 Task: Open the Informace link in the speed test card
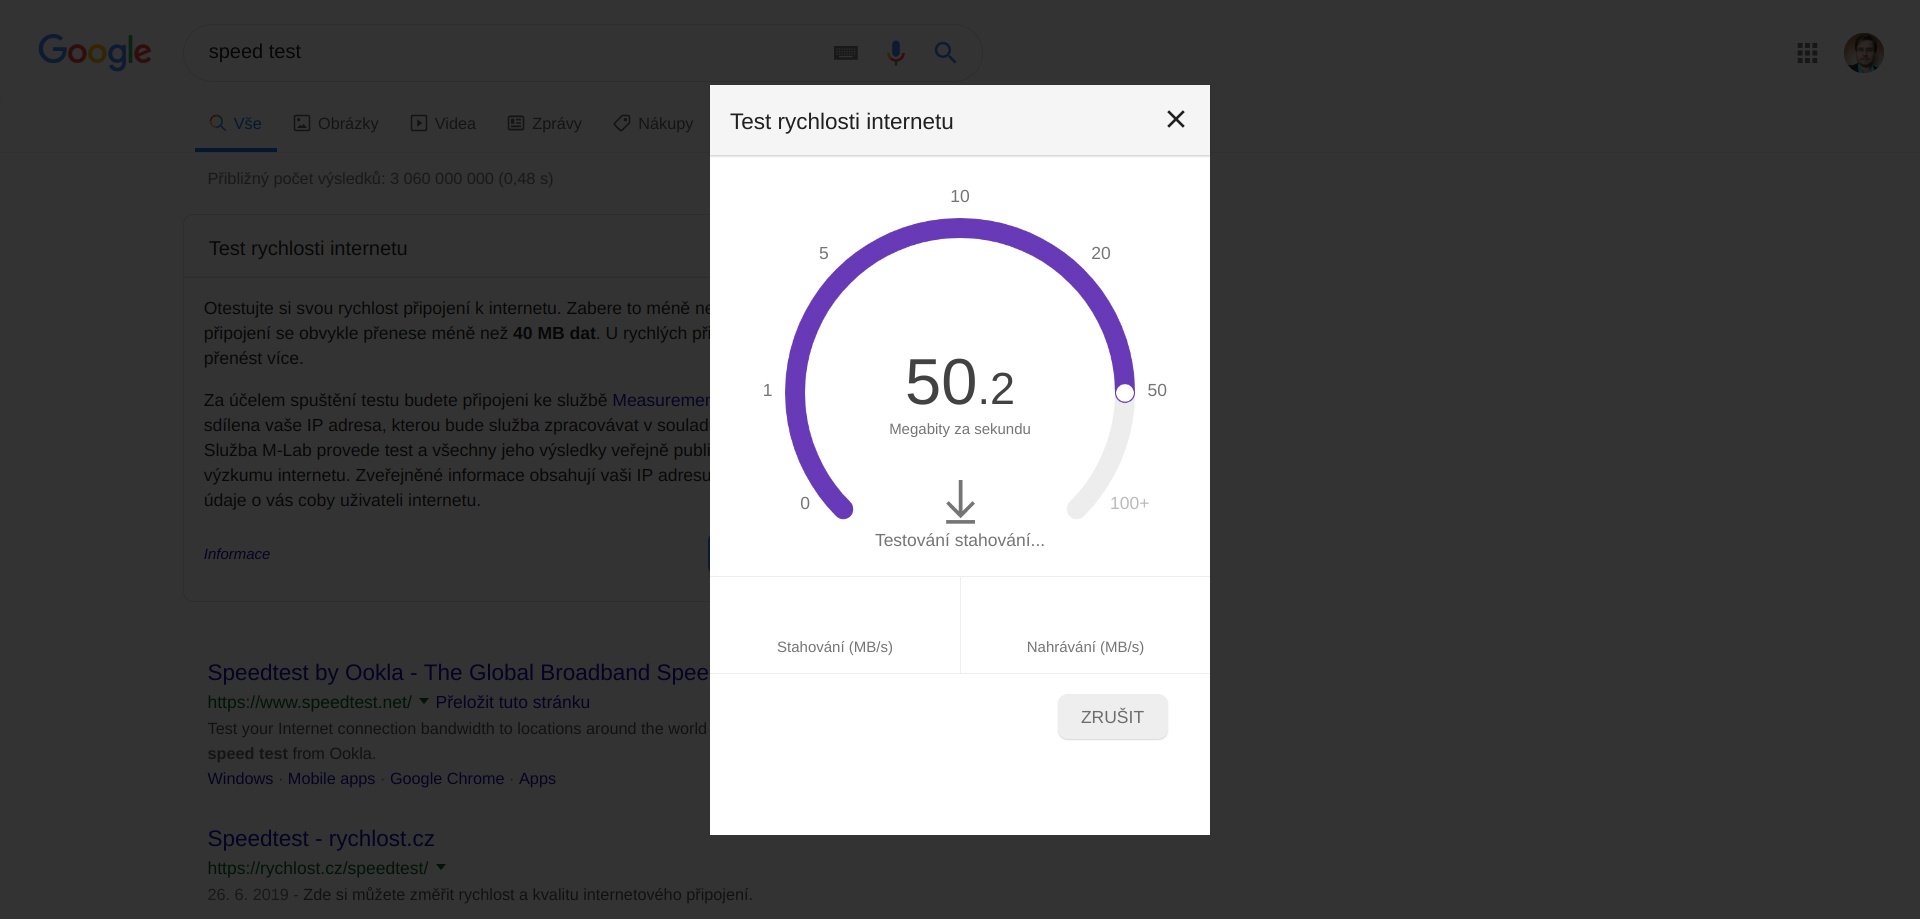pyautogui.click(x=237, y=554)
